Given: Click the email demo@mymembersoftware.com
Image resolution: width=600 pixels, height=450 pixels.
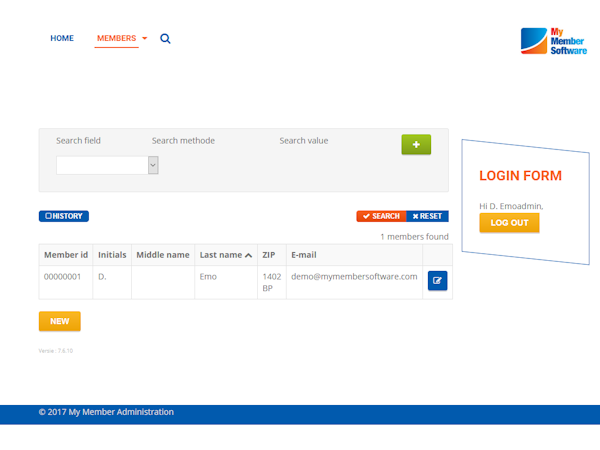Looking at the screenshot, I should [x=354, y=277].
